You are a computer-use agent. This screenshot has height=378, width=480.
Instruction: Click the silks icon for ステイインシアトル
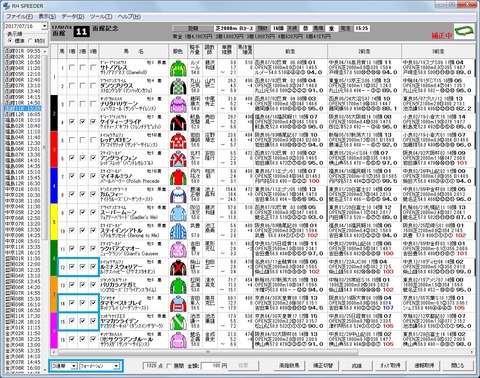178,231
